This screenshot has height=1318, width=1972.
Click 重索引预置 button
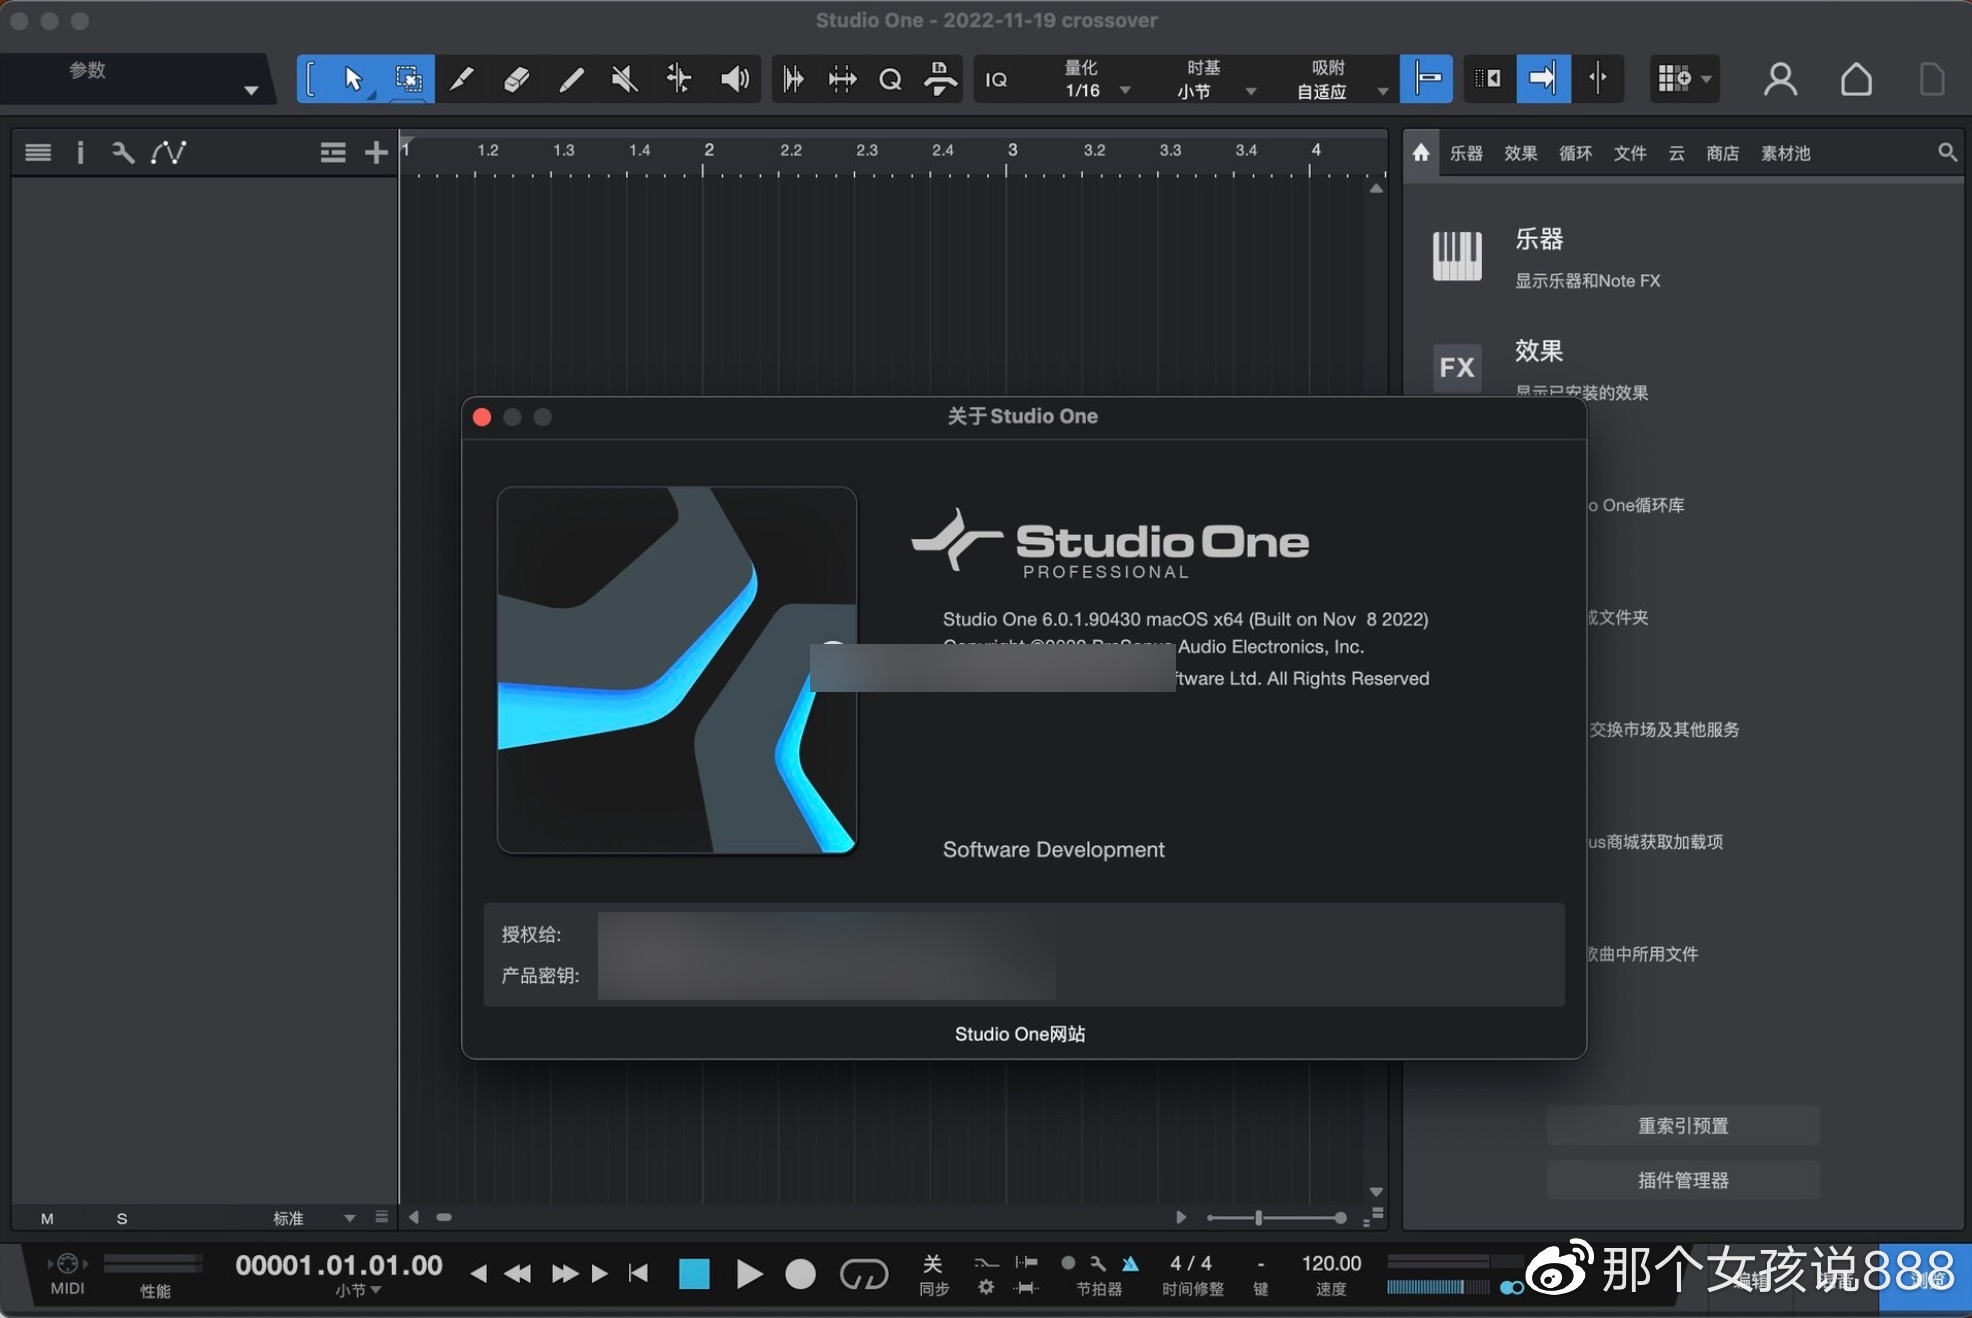point(1683,1126)
